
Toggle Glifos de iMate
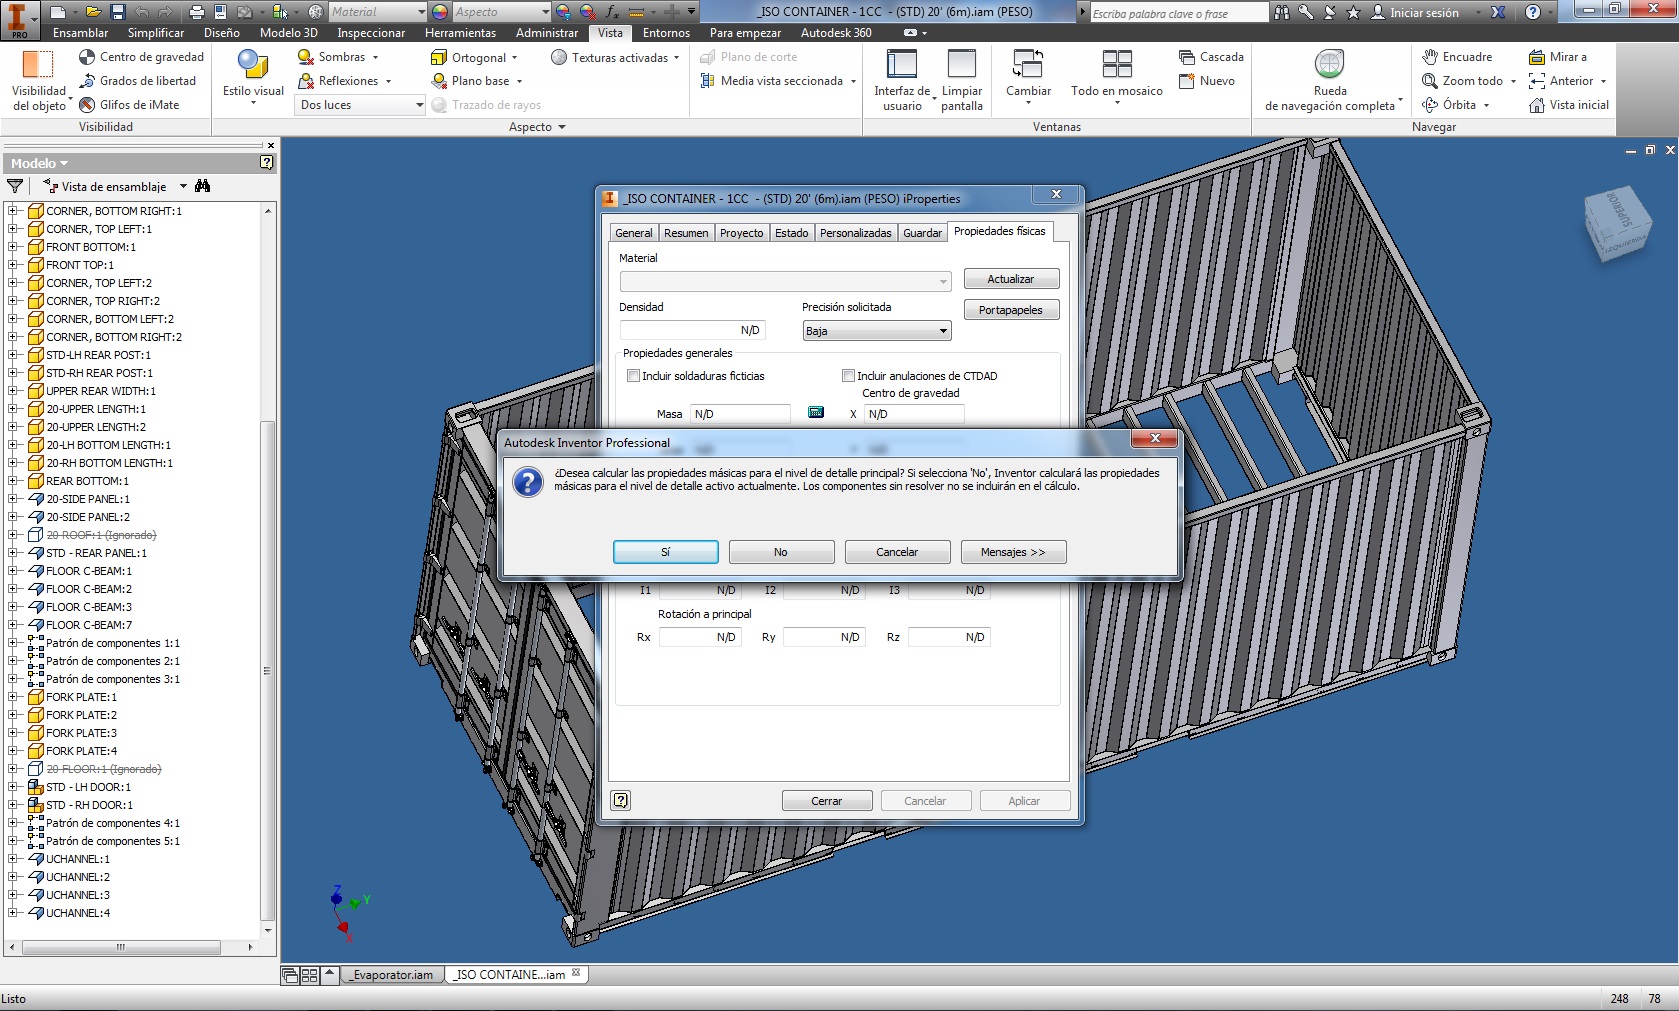pyautogui.click(x=129, y=105)
